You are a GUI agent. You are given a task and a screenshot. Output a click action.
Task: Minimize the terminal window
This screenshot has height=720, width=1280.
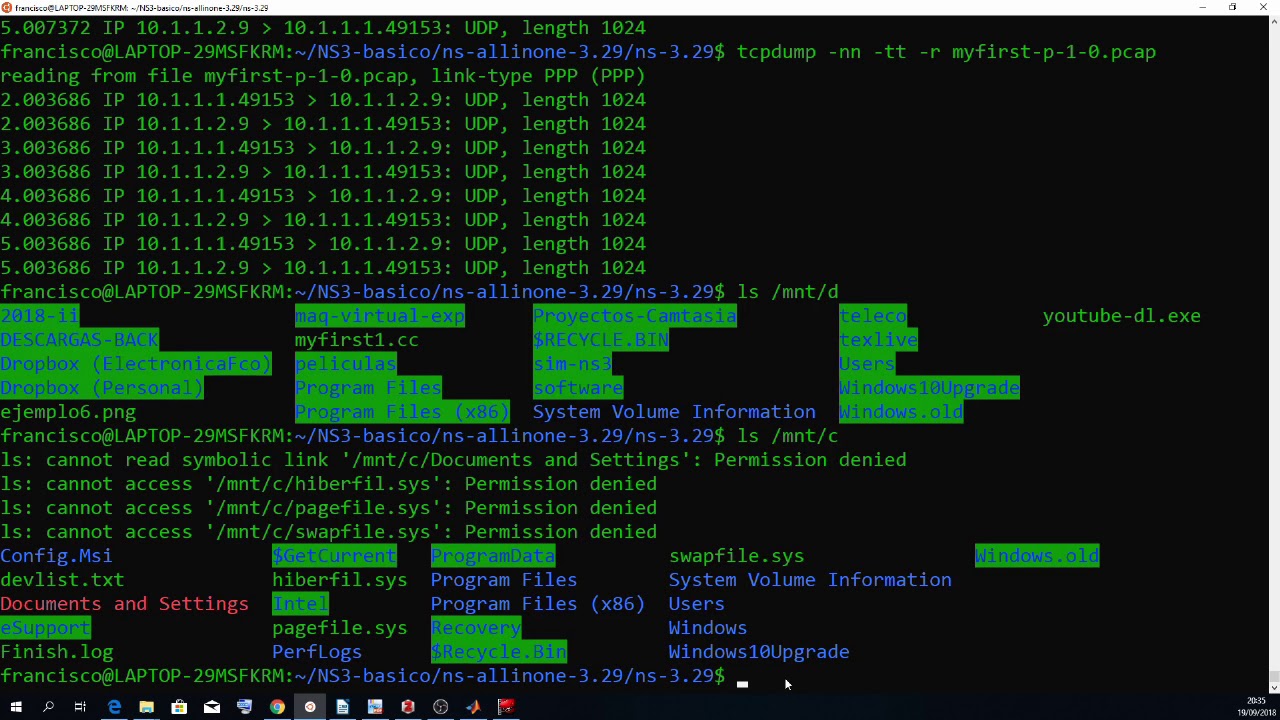(1202, 7)
